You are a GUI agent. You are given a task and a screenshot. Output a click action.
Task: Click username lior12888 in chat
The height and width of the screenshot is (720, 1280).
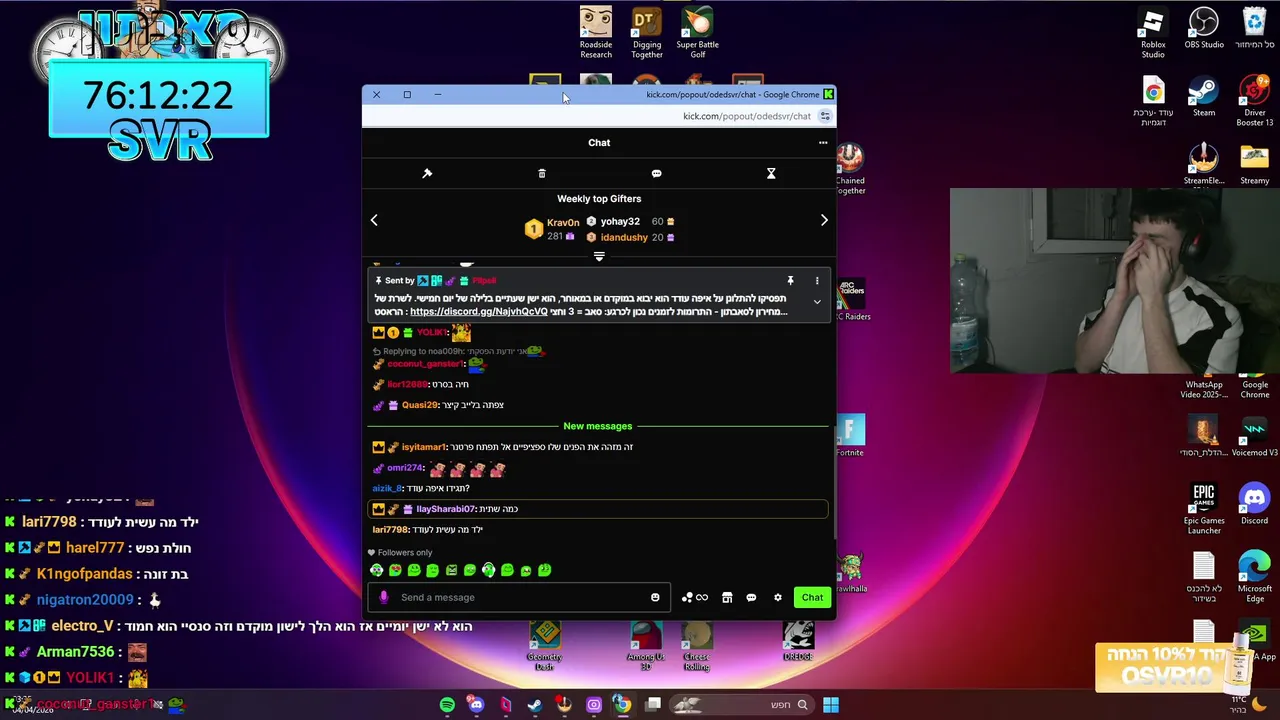click(407, 384)
